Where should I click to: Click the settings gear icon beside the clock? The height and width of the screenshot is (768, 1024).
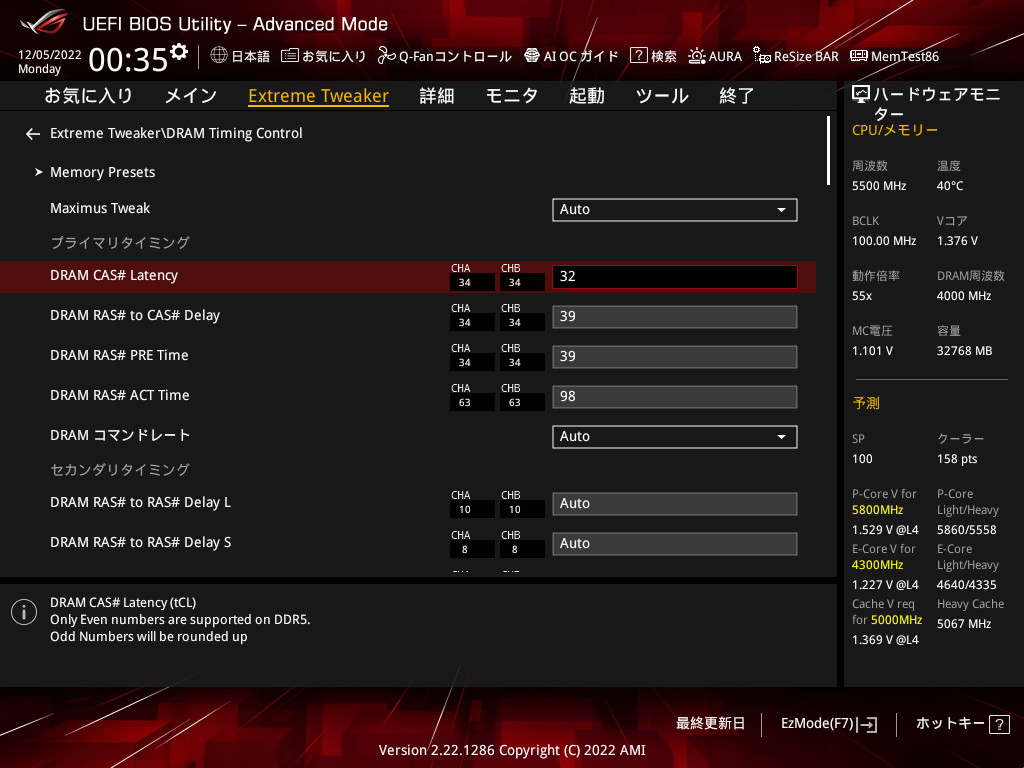point(179,52)
